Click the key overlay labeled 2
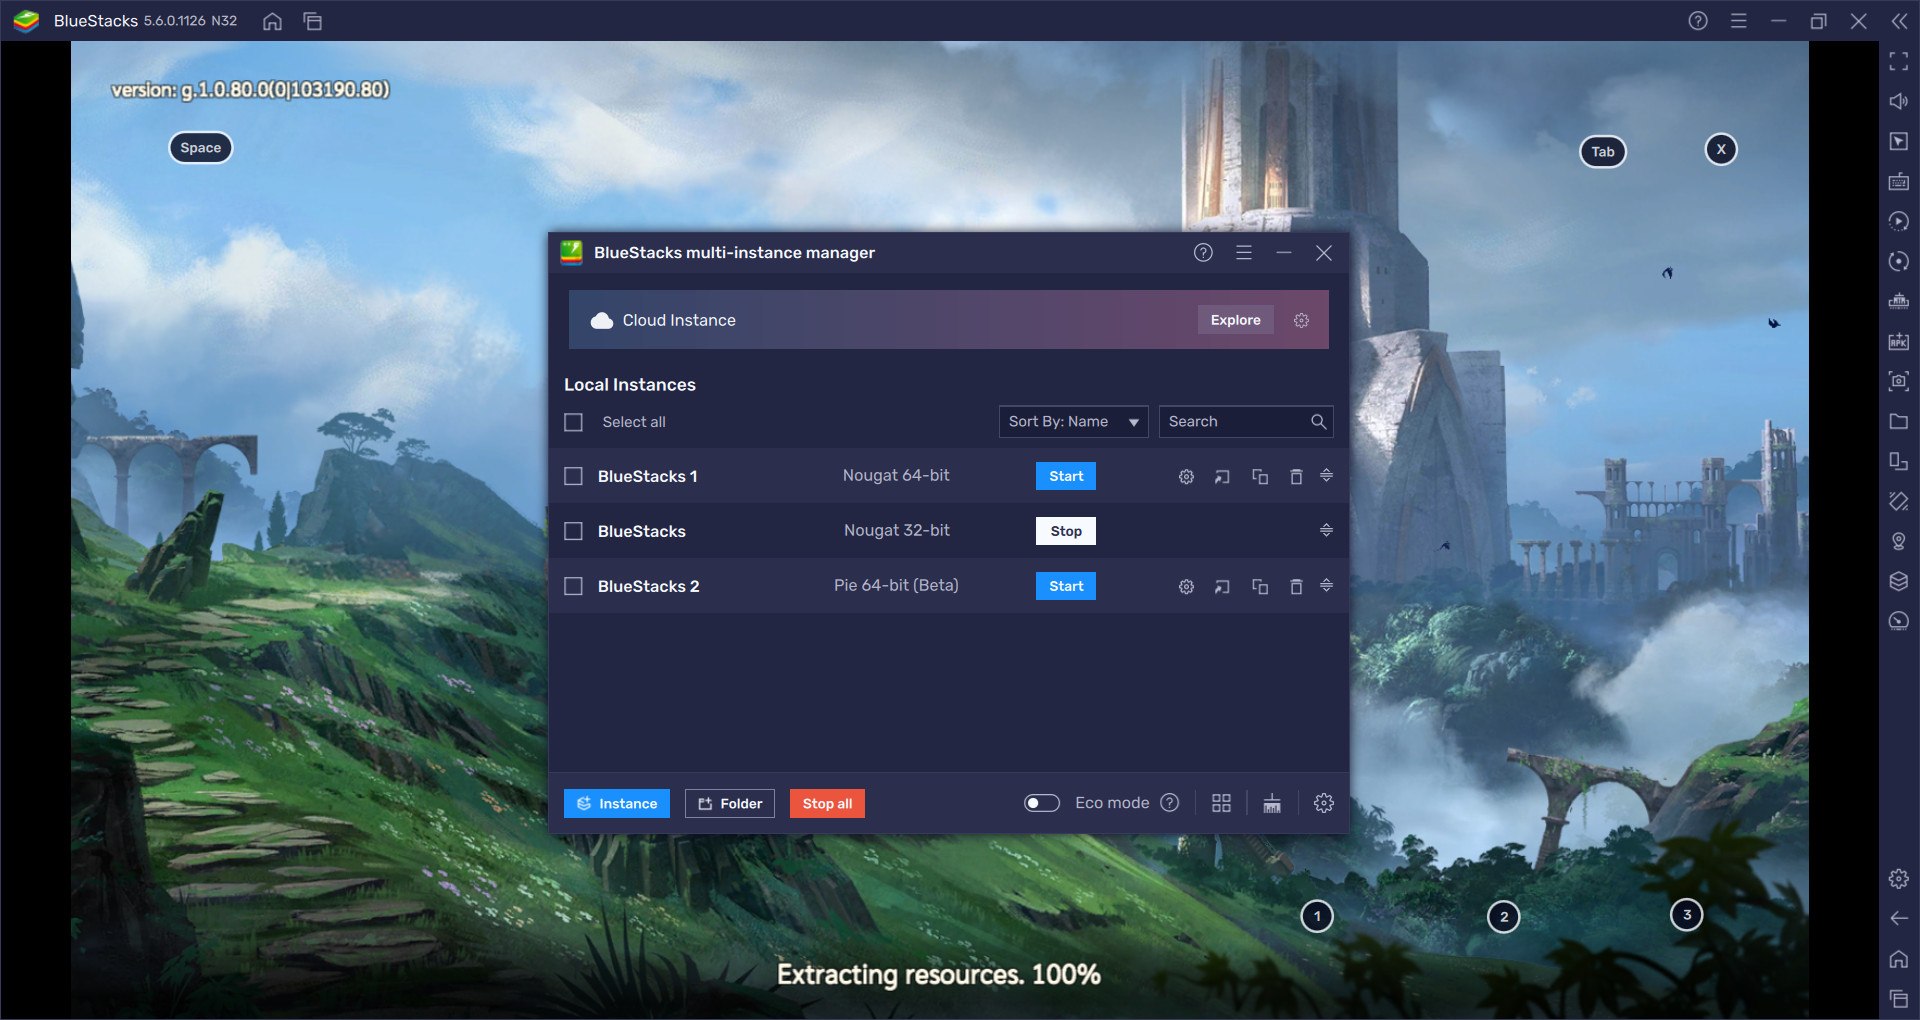The height and width of the screenshot is (1020, 1920). click(1504, 917)
